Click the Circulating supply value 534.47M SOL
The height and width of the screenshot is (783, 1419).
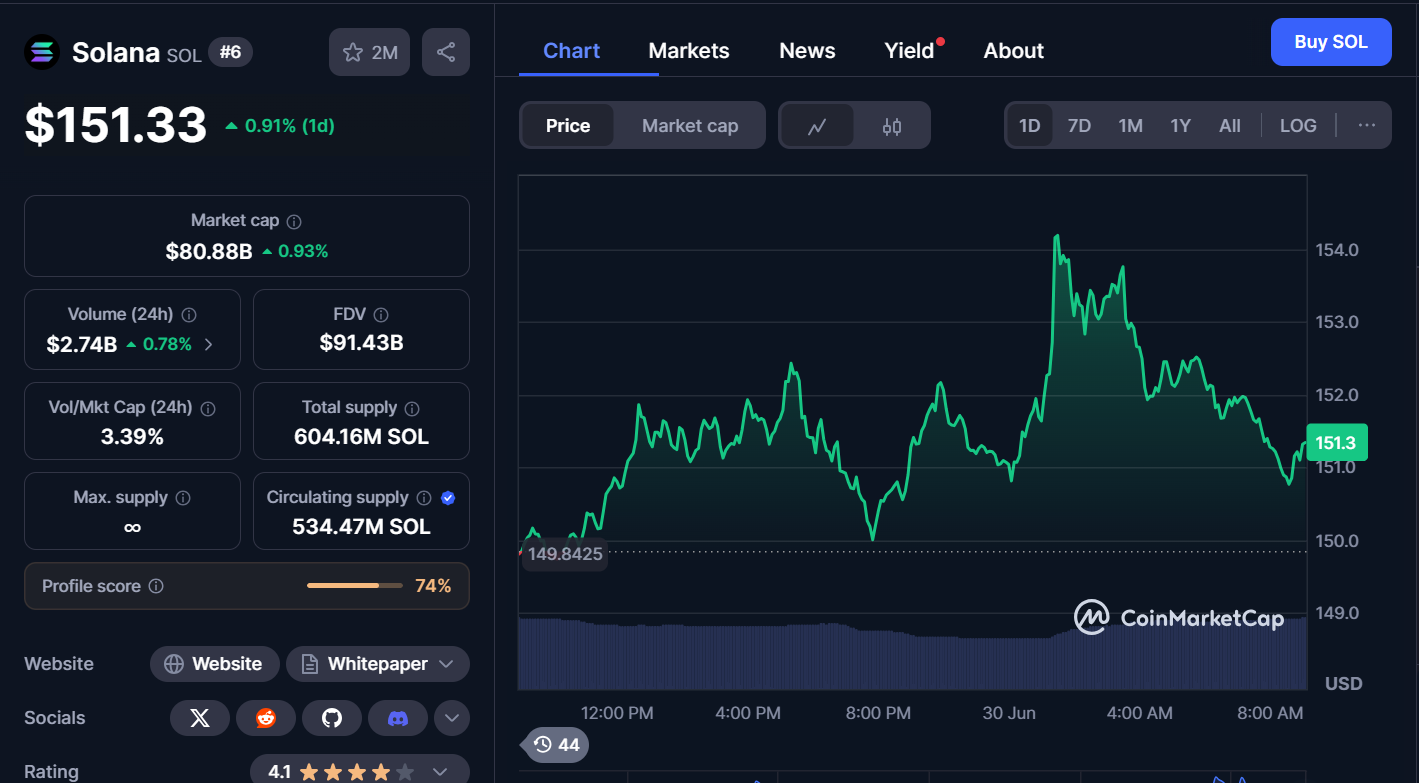point(361,527)
